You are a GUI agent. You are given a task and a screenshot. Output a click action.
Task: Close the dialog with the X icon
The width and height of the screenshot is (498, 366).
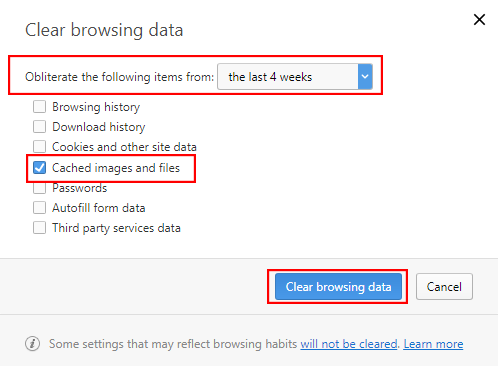click(479, 20)
